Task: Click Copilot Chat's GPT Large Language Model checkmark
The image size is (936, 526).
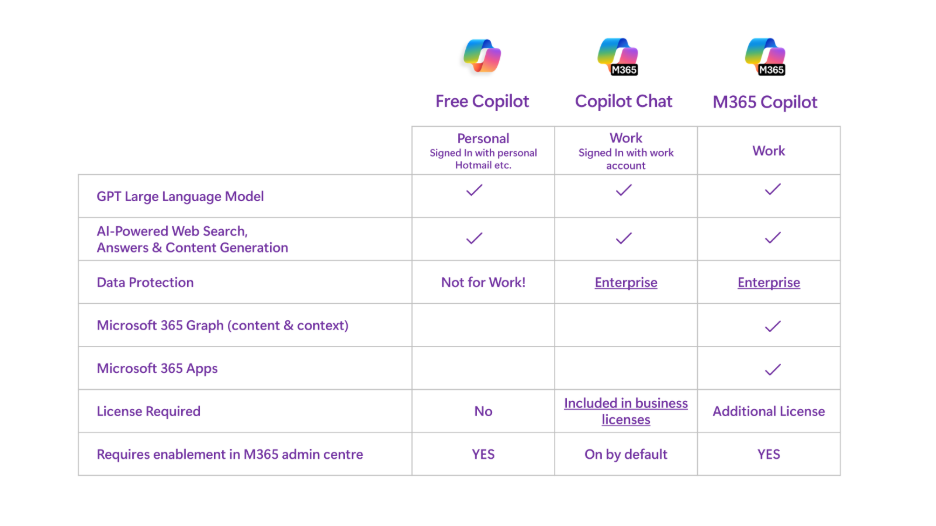Action: pyautogui.click(x=624, y=190)
